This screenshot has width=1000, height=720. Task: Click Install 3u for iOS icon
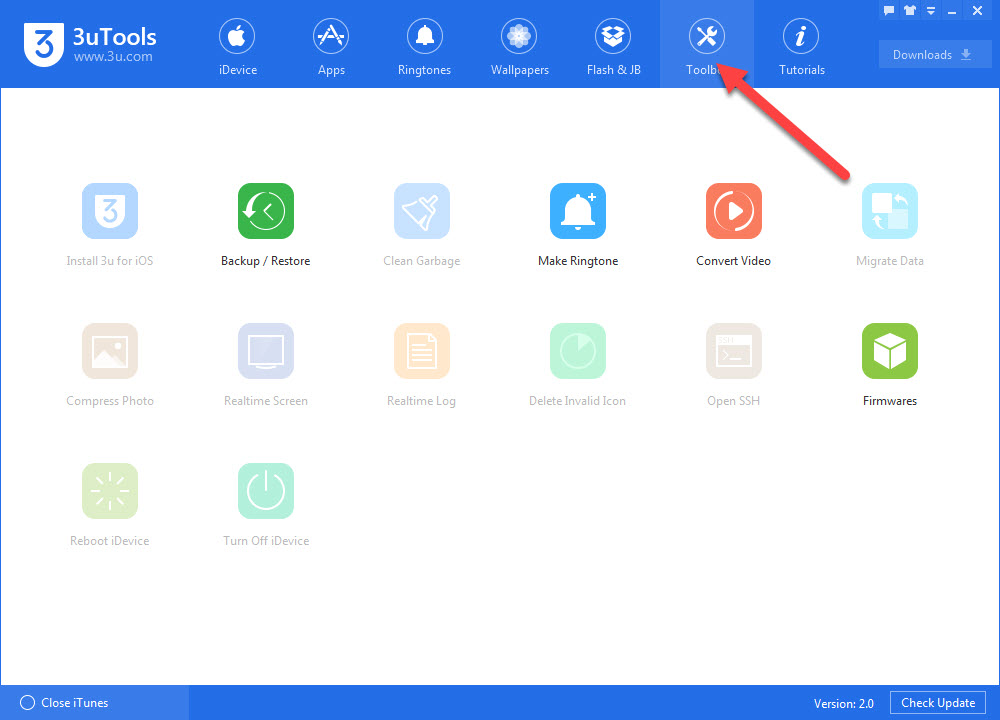click(x=110, y=211)
